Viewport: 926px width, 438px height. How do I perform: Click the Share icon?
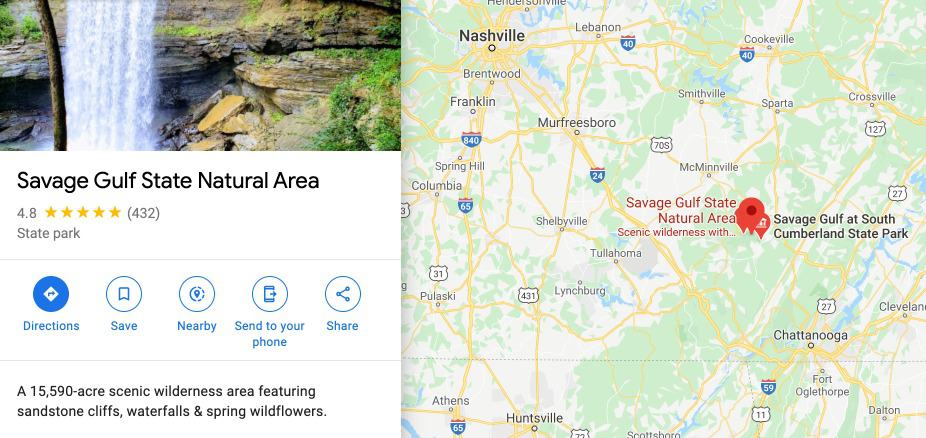pos(343,294)
